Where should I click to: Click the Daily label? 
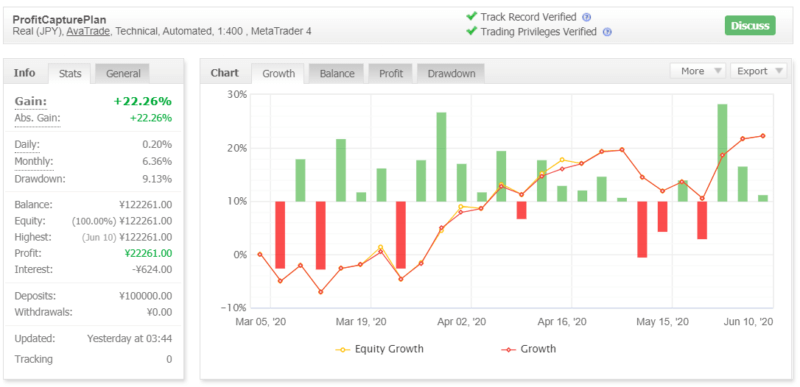point(27,145)
